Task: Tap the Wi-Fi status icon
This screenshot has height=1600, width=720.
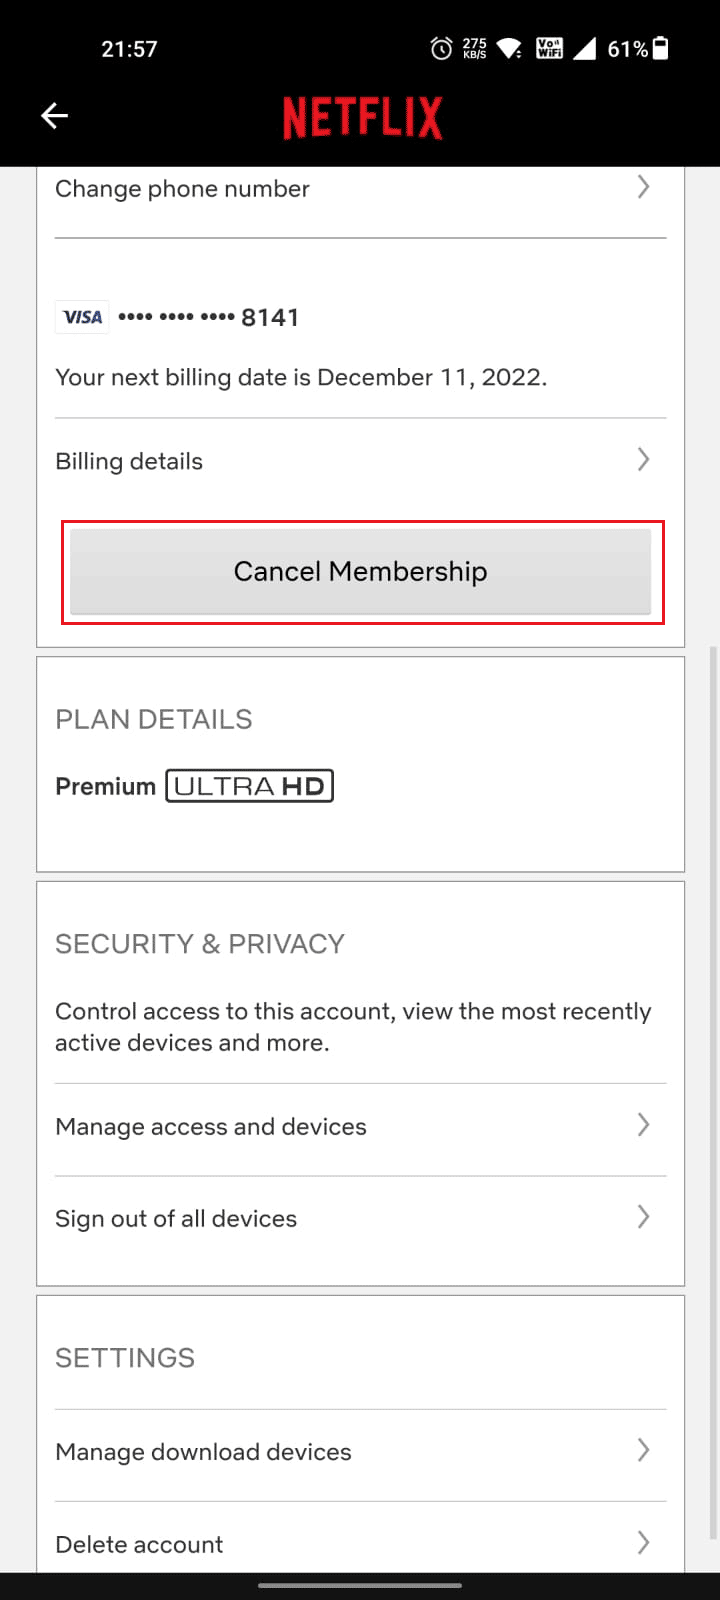Action: (x=509, y=48)
